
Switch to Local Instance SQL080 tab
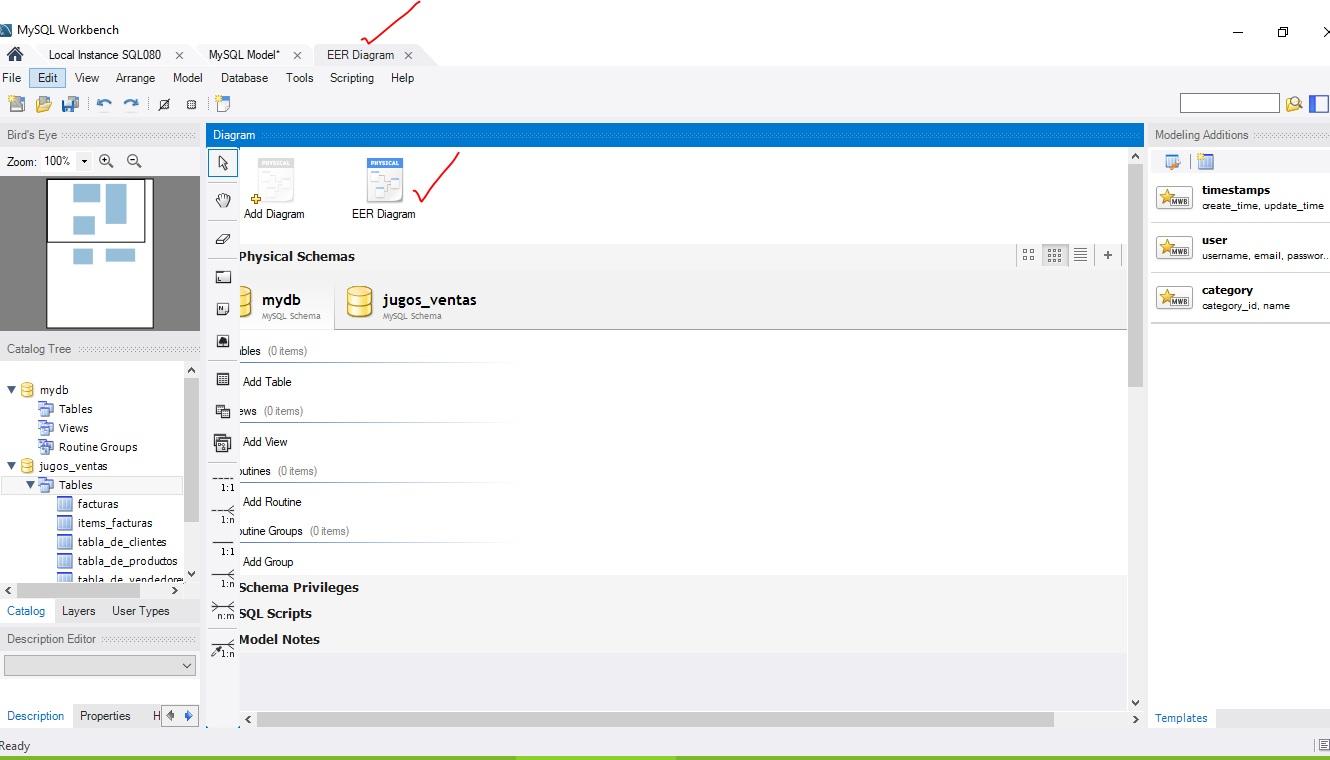(105, 55)
